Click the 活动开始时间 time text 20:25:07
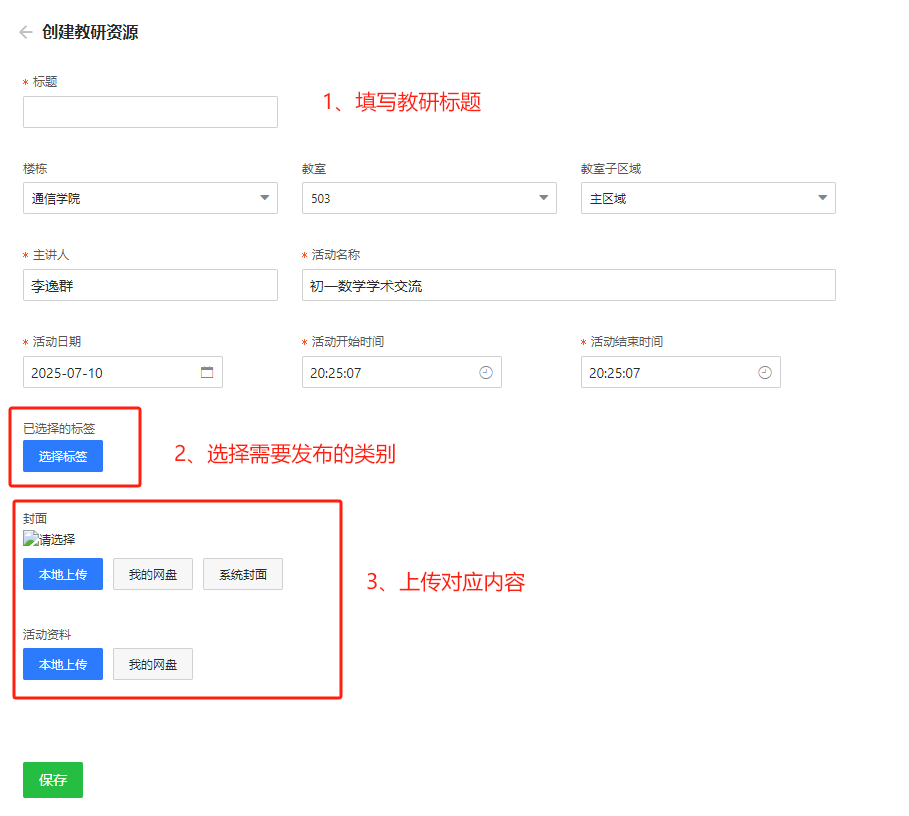 [336, 373]
